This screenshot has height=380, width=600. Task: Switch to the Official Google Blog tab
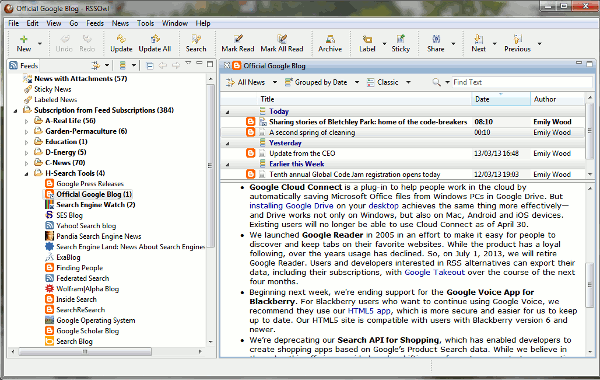pos(270,66)
